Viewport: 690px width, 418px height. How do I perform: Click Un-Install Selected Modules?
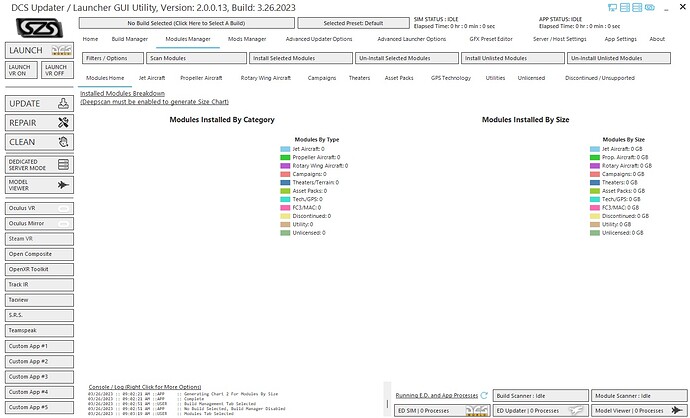pyautogui.click(x=407, y=58)
